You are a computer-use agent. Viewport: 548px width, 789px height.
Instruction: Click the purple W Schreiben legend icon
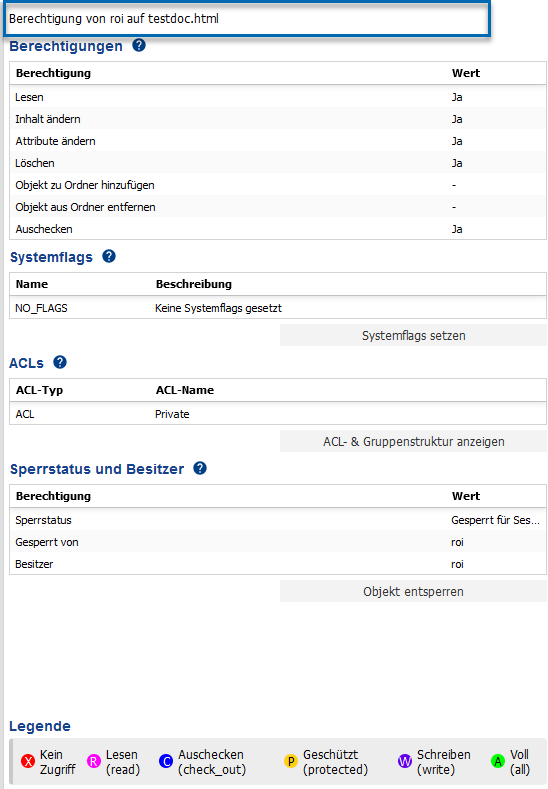(405, 761)
